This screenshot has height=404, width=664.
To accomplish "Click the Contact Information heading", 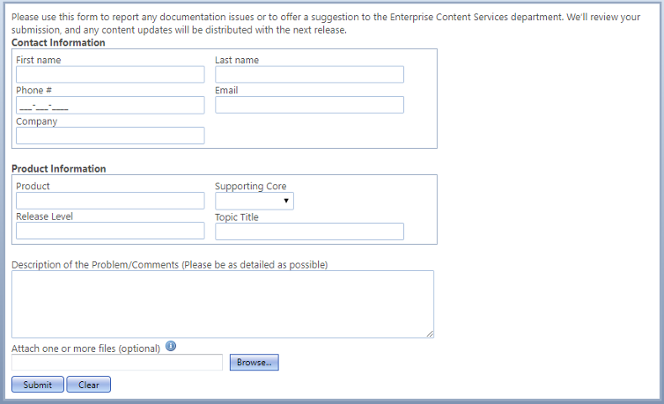I will pyautogui.click(x=58, y=43).
